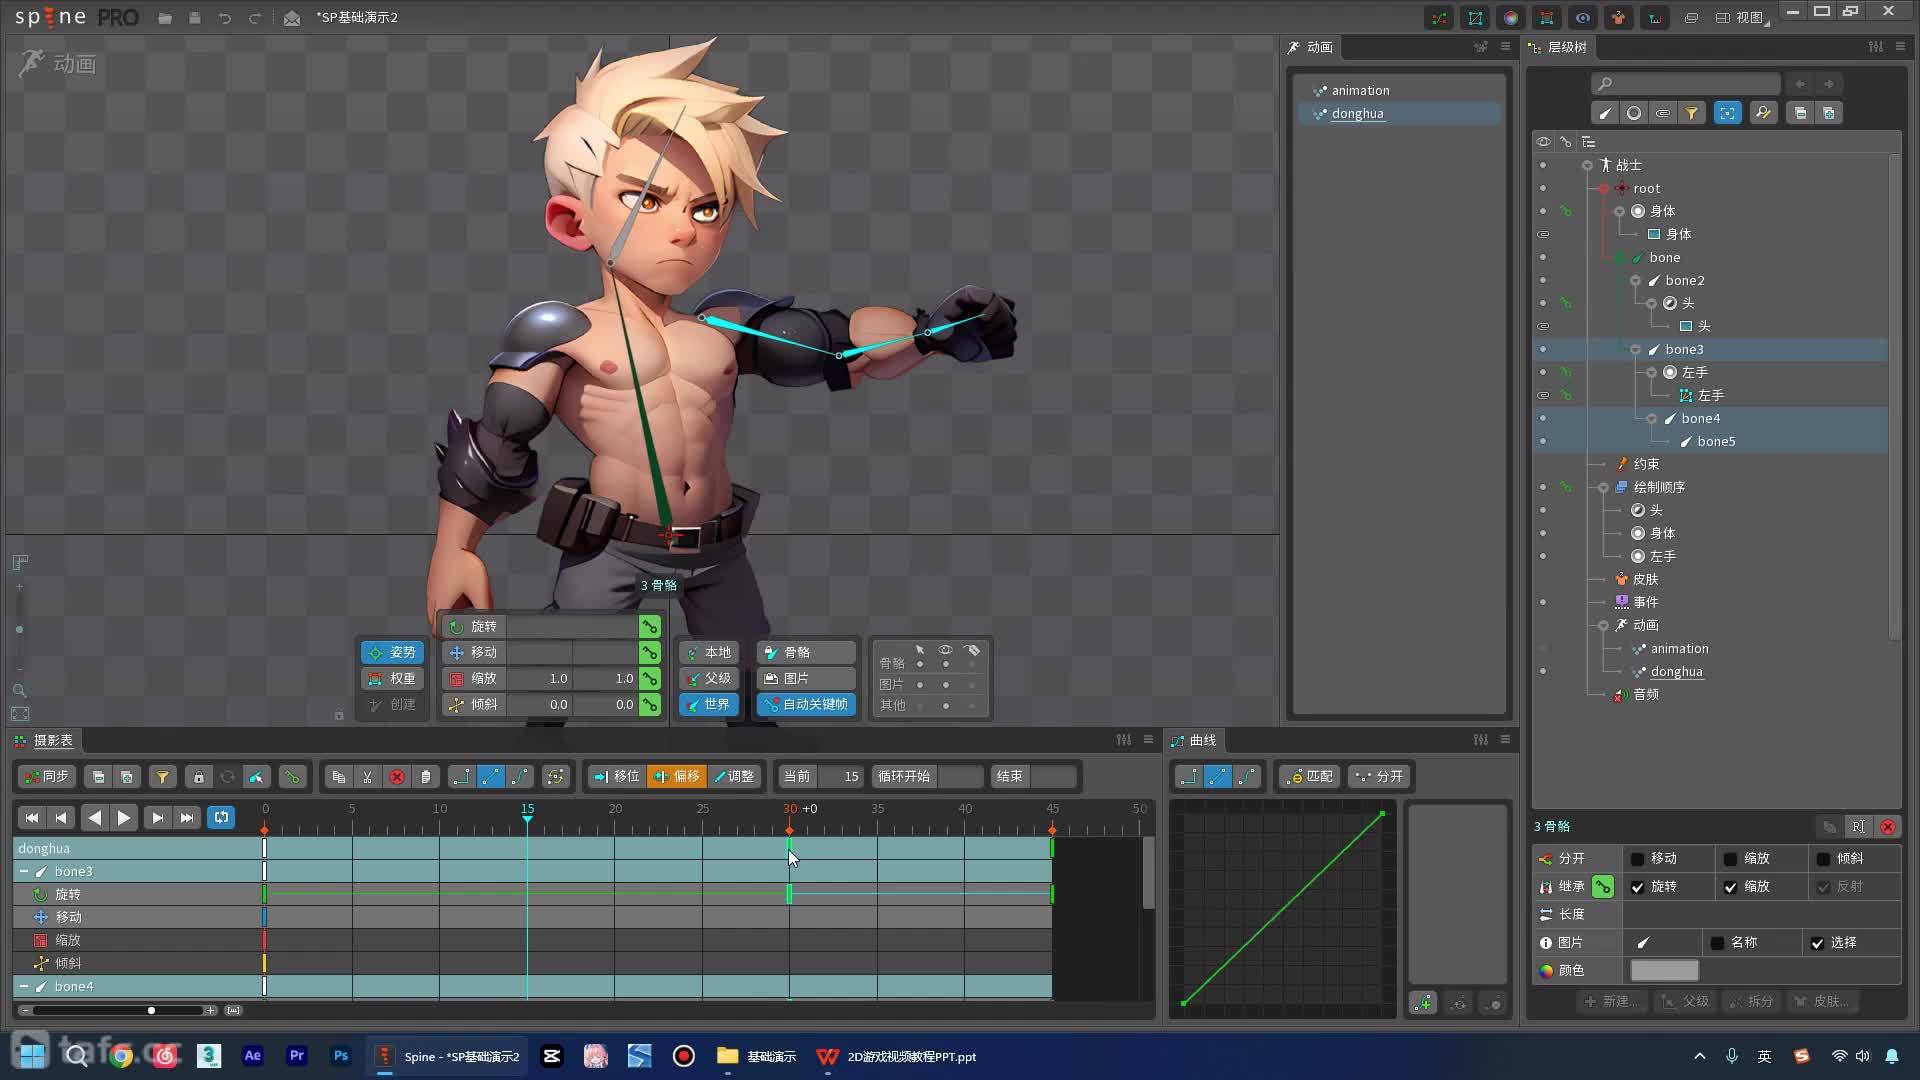The image size is (1920, 1080).
Task: Click the 同步 sync button
Action: click(46, 776)
